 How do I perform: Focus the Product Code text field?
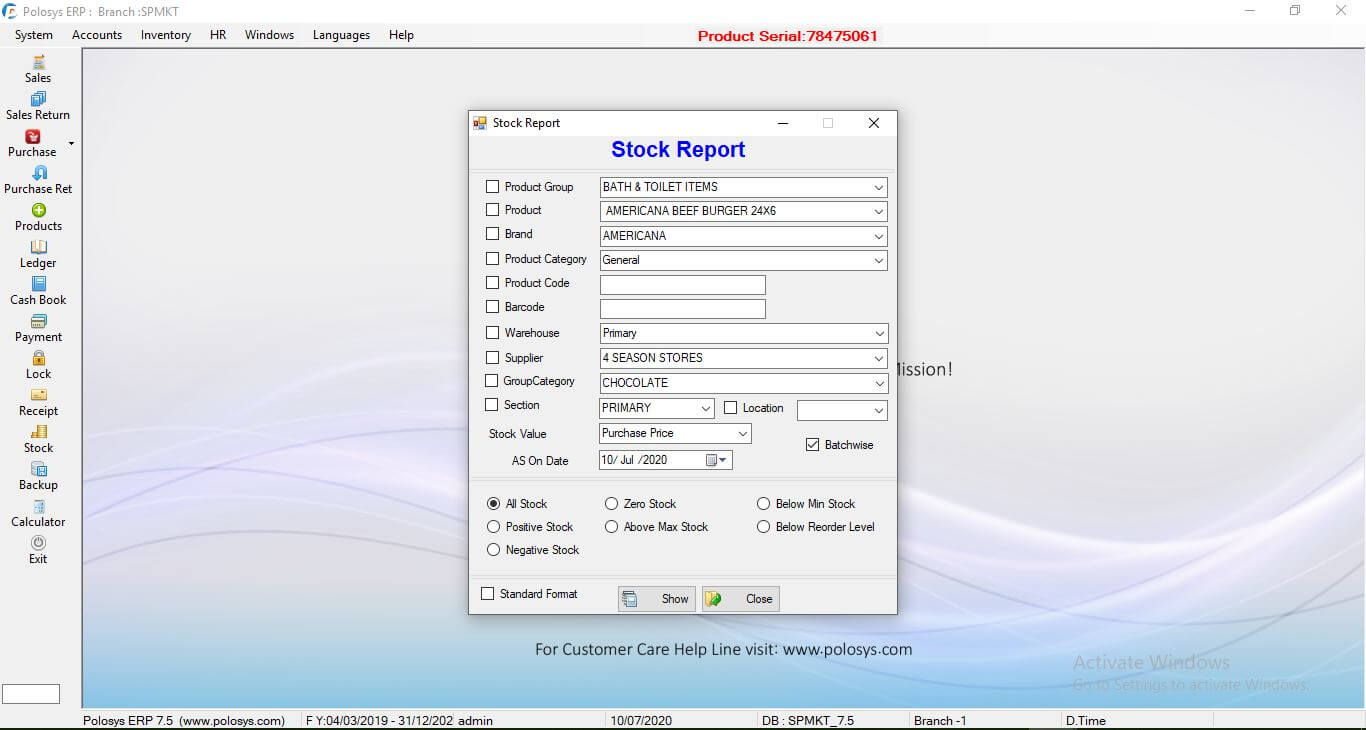click(x=683, y=284)
